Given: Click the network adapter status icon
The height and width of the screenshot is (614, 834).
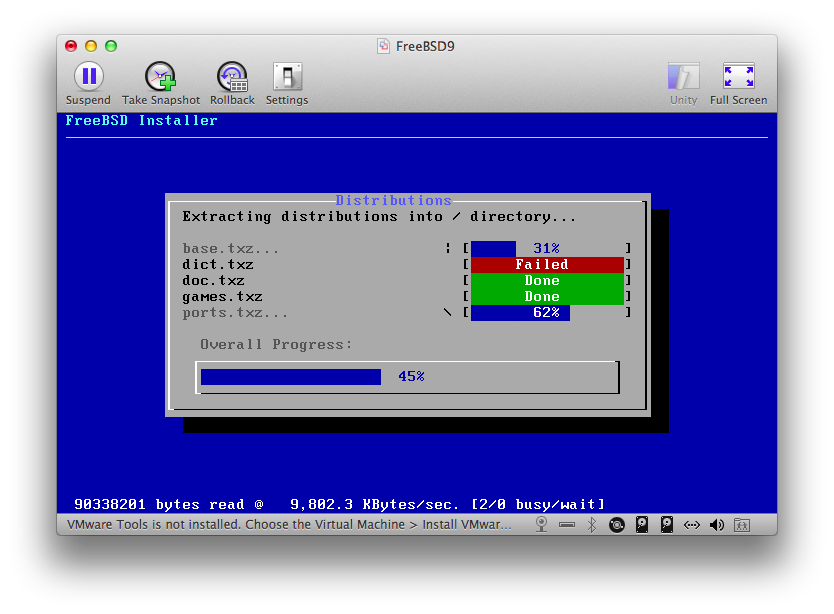Looking at the screenshot, I should 691,525.
